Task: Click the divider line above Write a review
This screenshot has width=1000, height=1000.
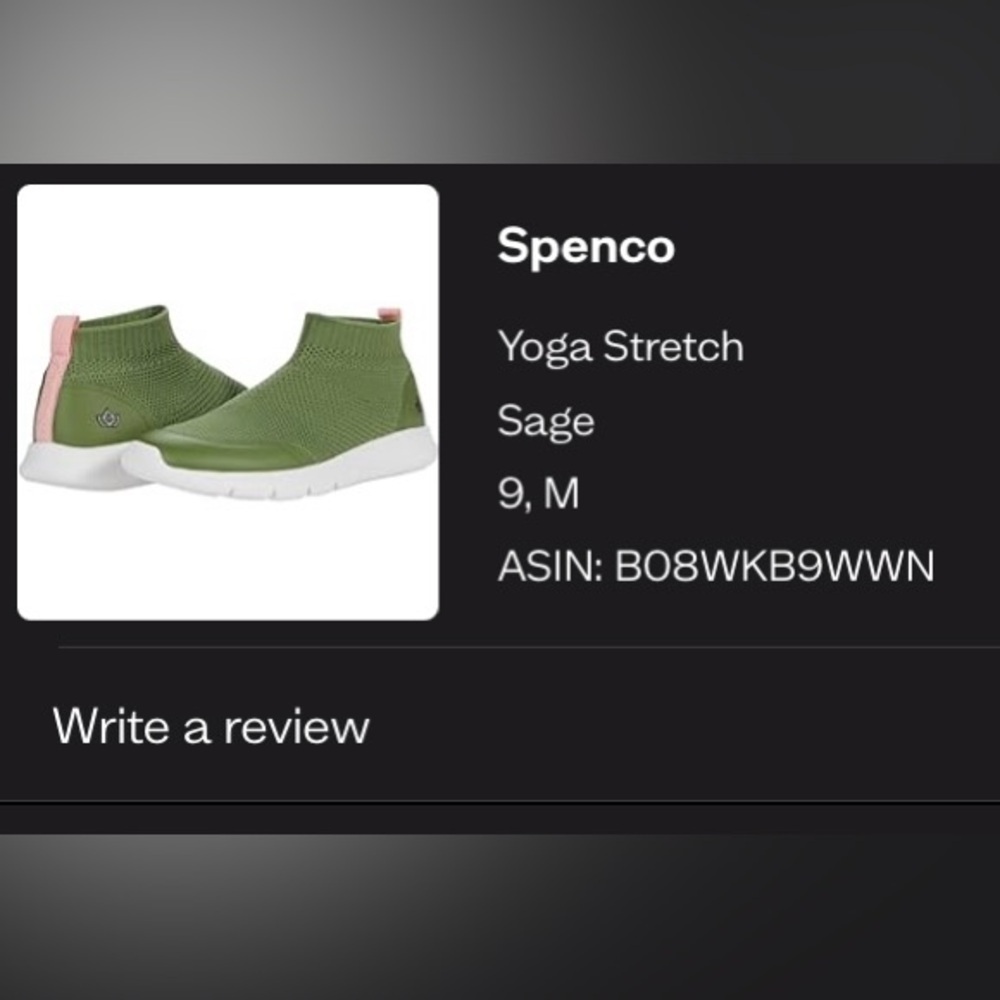Action: click(x=528, y=648)
